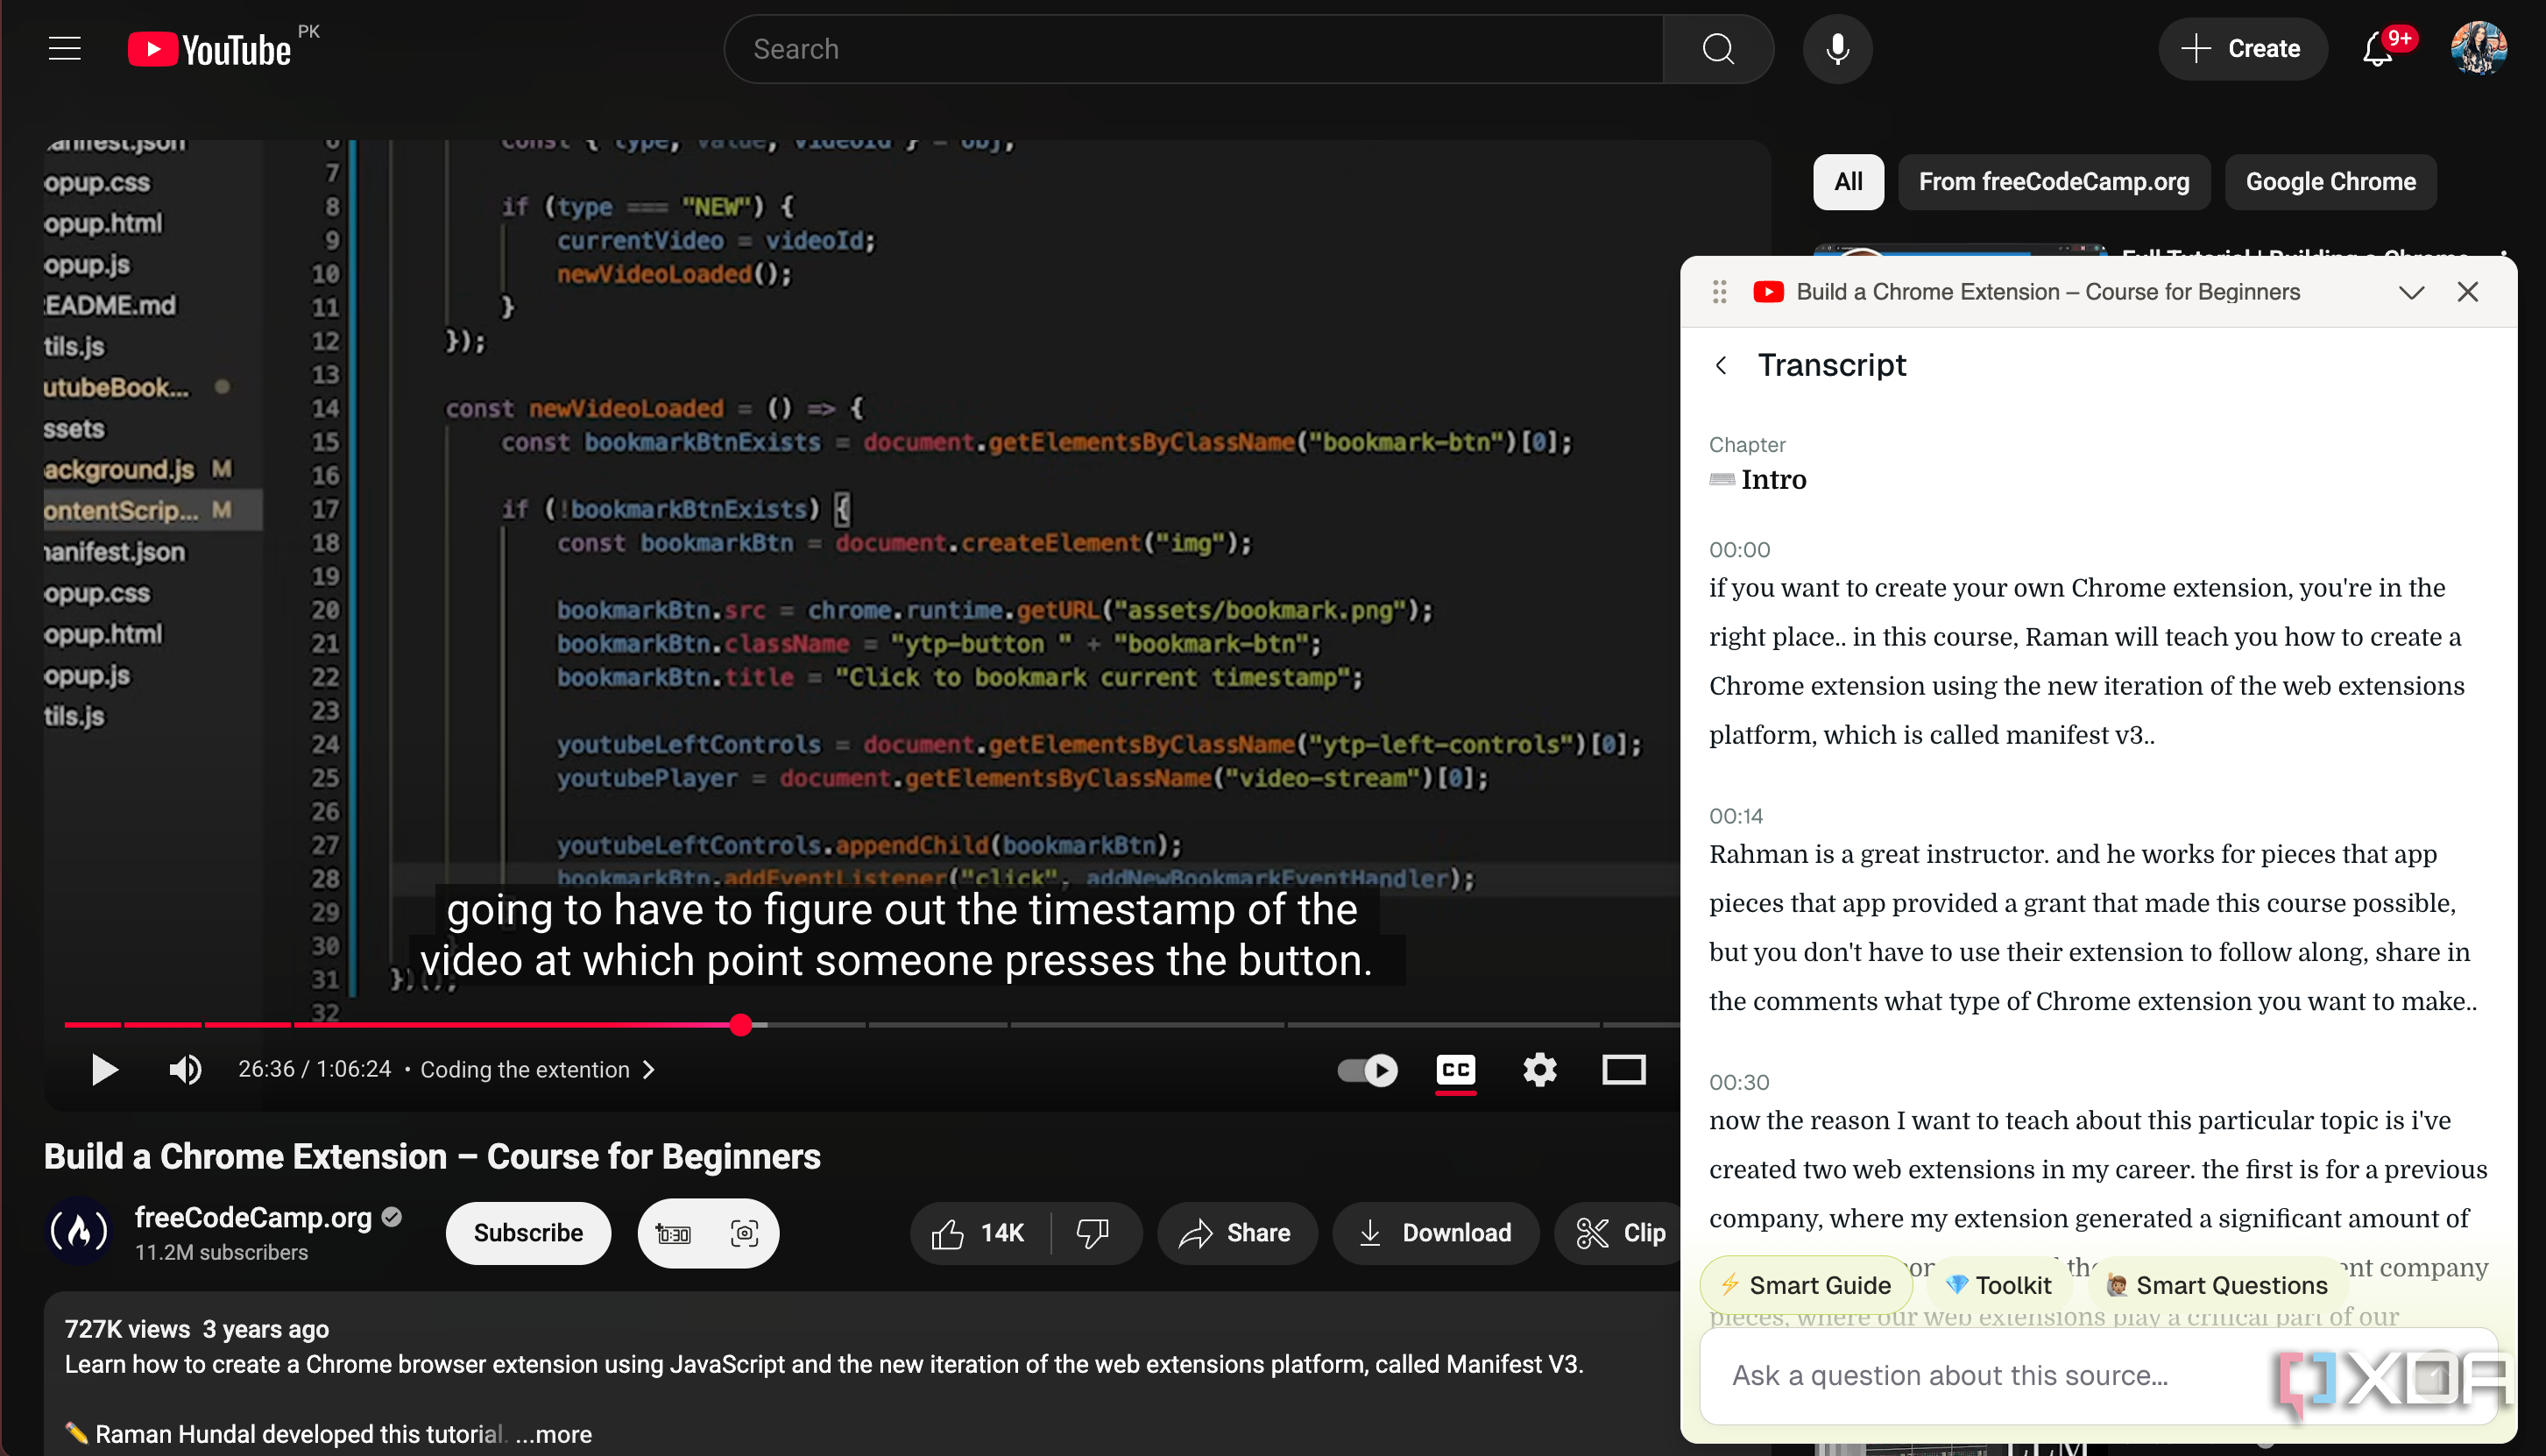
Task: Open the Smart Guide chip
Action: 1806,1285
